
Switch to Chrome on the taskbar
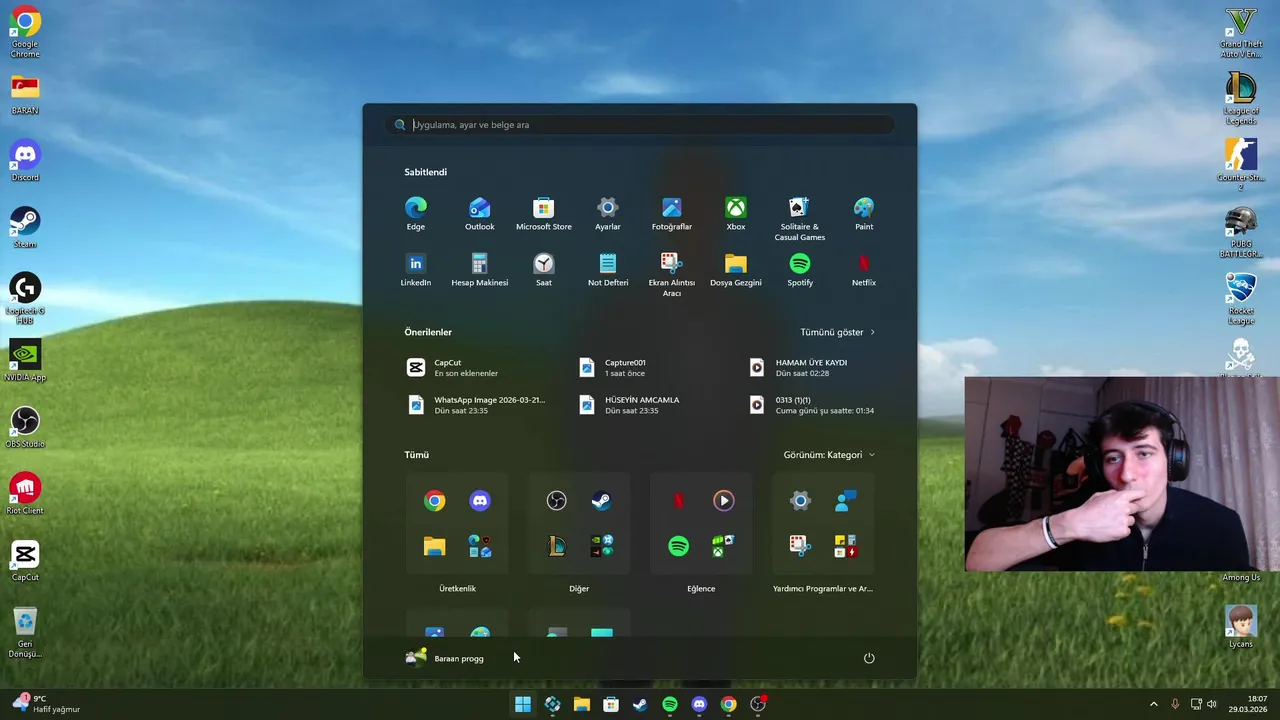(x=729, y=704)
